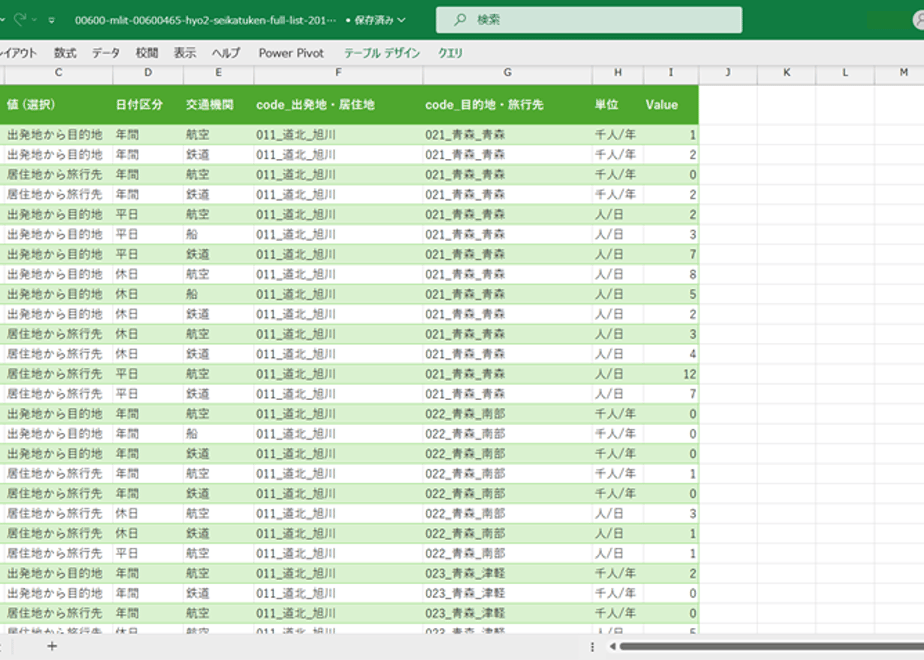Select column D header
This screenshot has height=660, width=924.
[x=148, y=72]
